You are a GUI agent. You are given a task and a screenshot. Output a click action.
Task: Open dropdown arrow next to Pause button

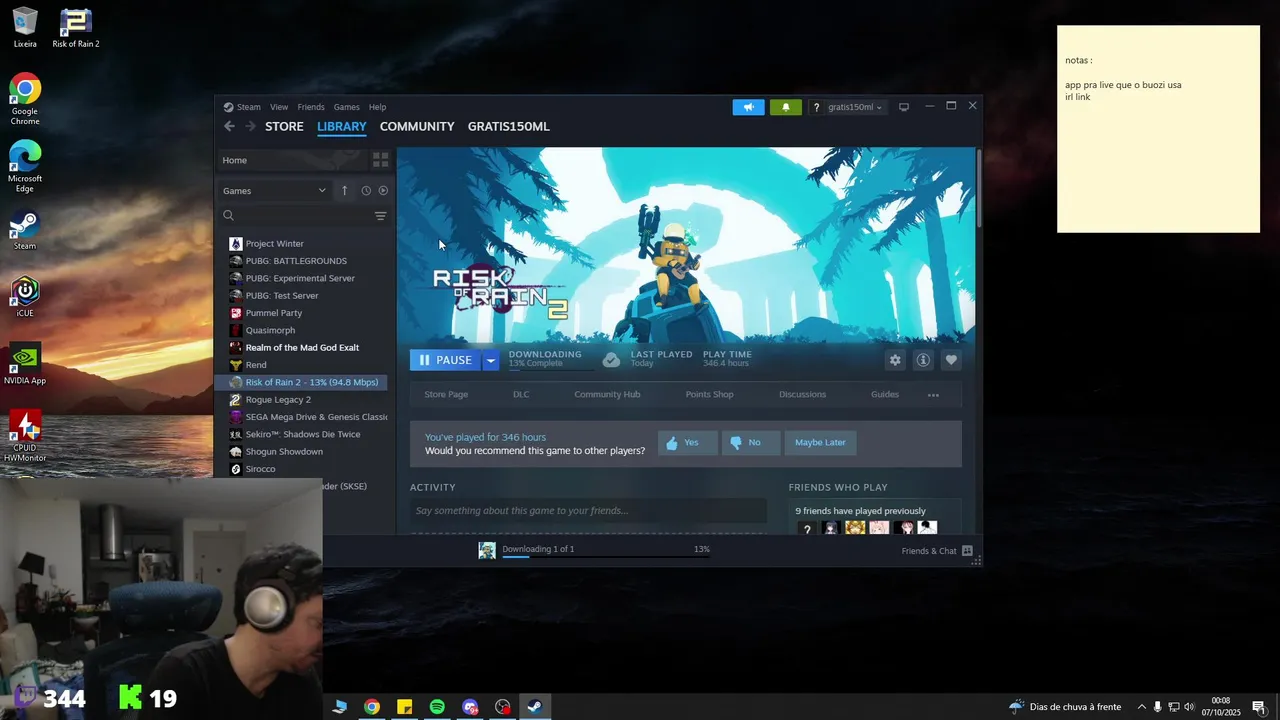(x=491, y=360)
